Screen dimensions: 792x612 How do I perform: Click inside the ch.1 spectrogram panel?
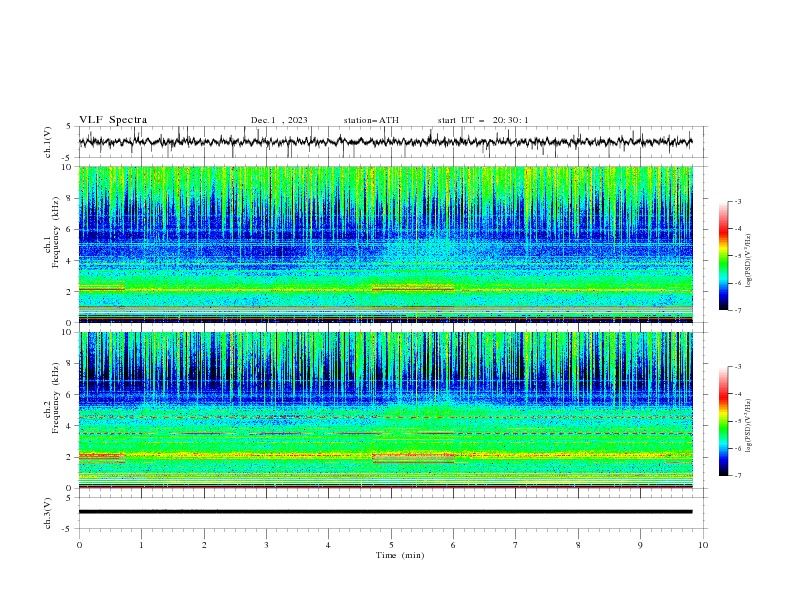pos(385,244)
